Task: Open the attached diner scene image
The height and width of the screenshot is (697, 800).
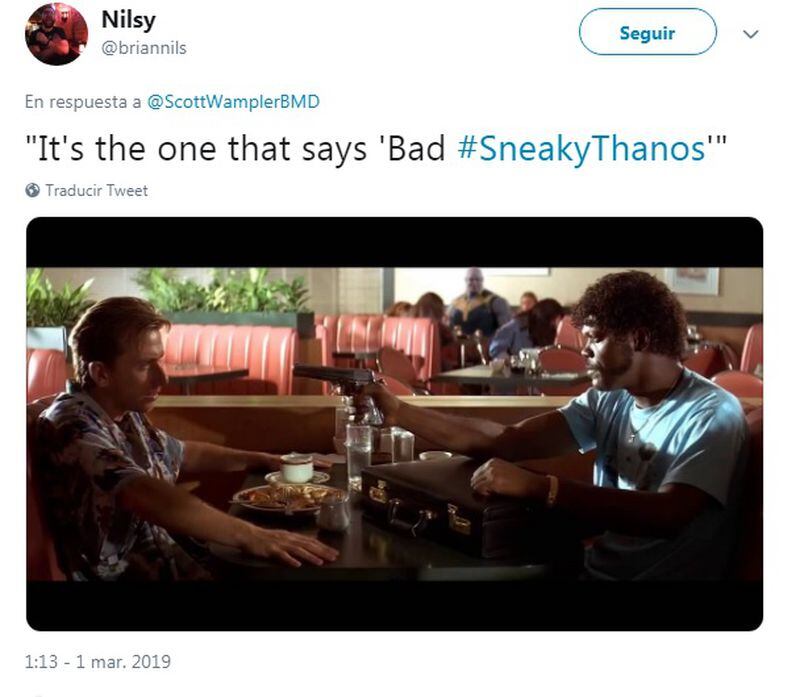Action: [394, 424]
